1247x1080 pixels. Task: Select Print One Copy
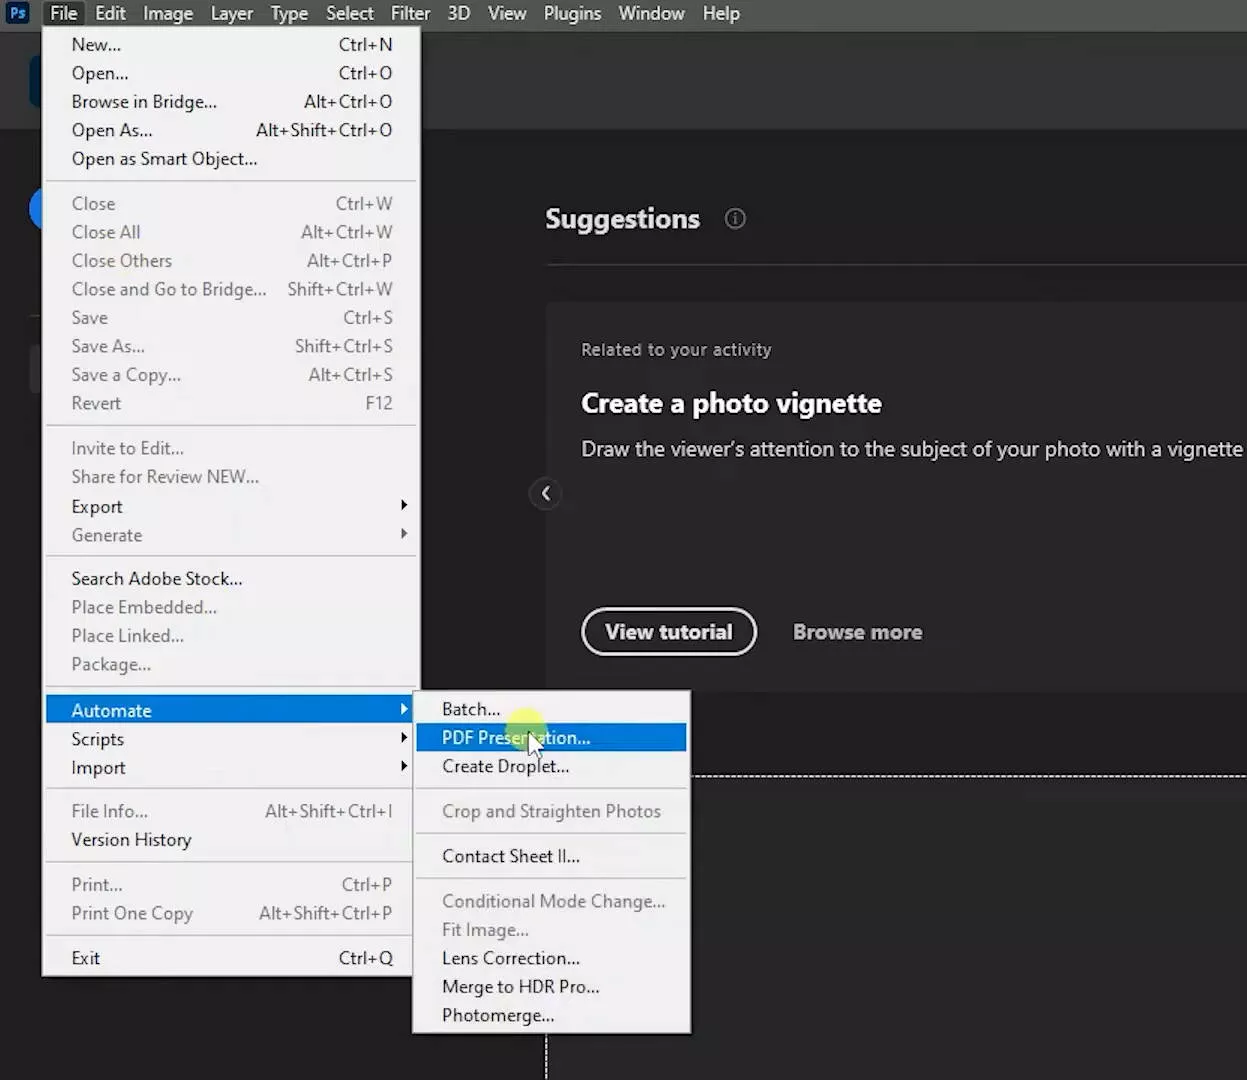(231, 913)
